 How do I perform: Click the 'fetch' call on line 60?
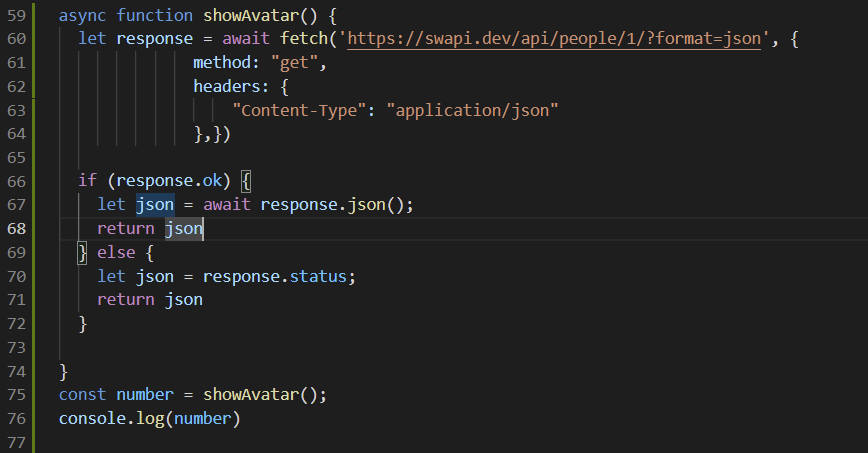coord(304,39)
